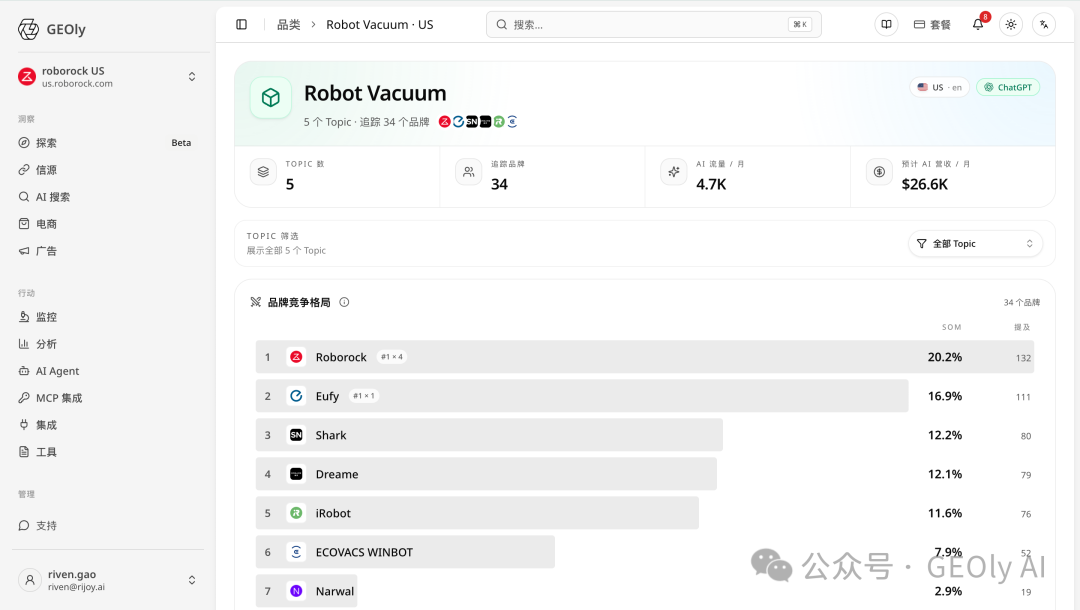
Task: Click the ECOVACS WINBOT brand logo
Action: pos(296,552)
